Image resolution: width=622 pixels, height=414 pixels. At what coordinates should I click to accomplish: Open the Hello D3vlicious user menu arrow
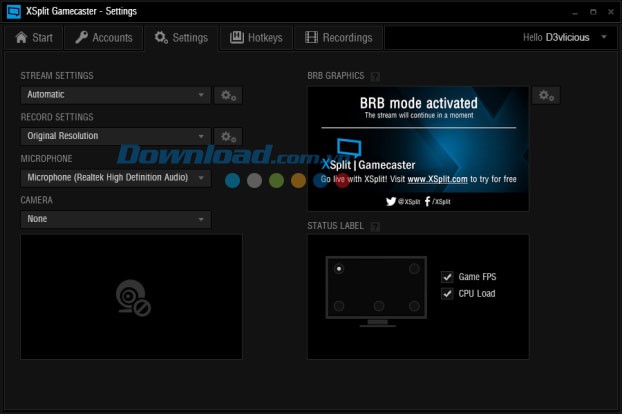[x=604, y=37]
